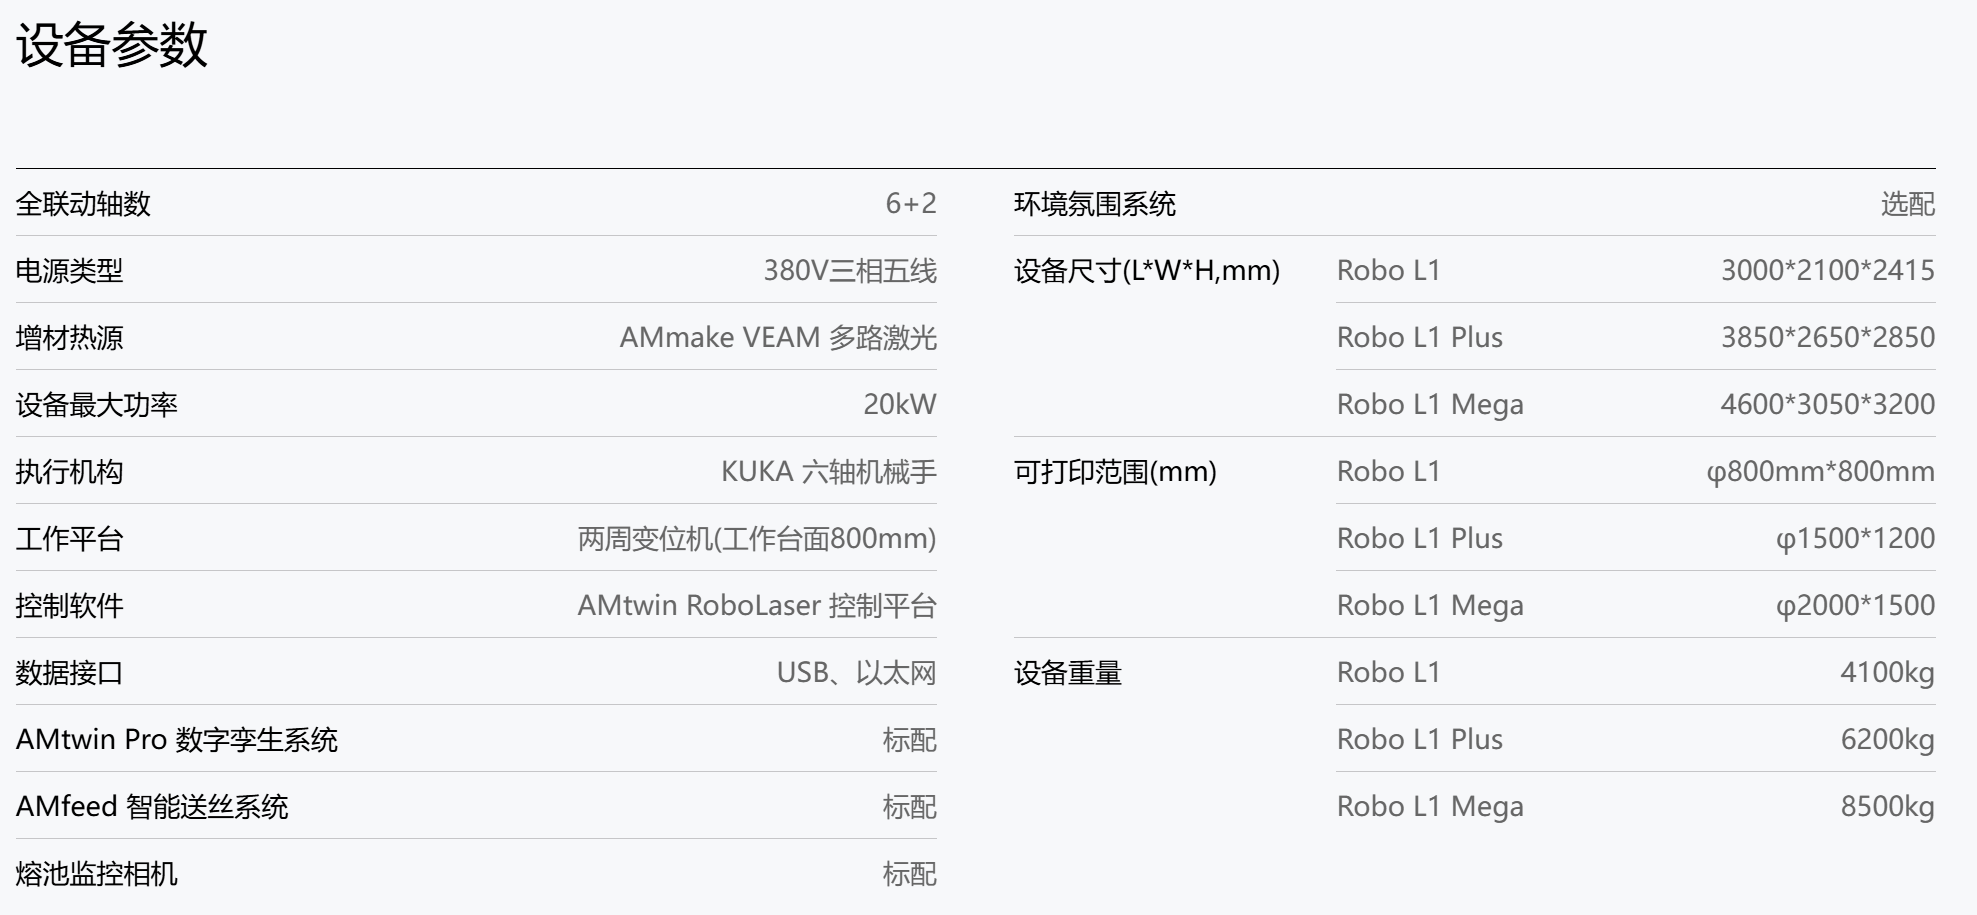Select the 20kW maximum power value
Image resolution: width=1977 pixels, height=915 pixels.
click(x=899, y=405)
